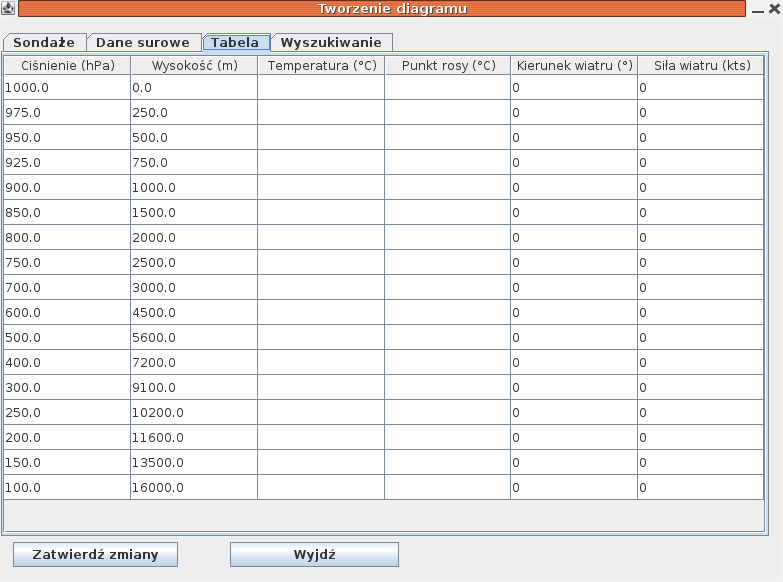This screenshot has height=582, width=783.
Task: Click the Wysokość (m) column header
Action: 194,65
